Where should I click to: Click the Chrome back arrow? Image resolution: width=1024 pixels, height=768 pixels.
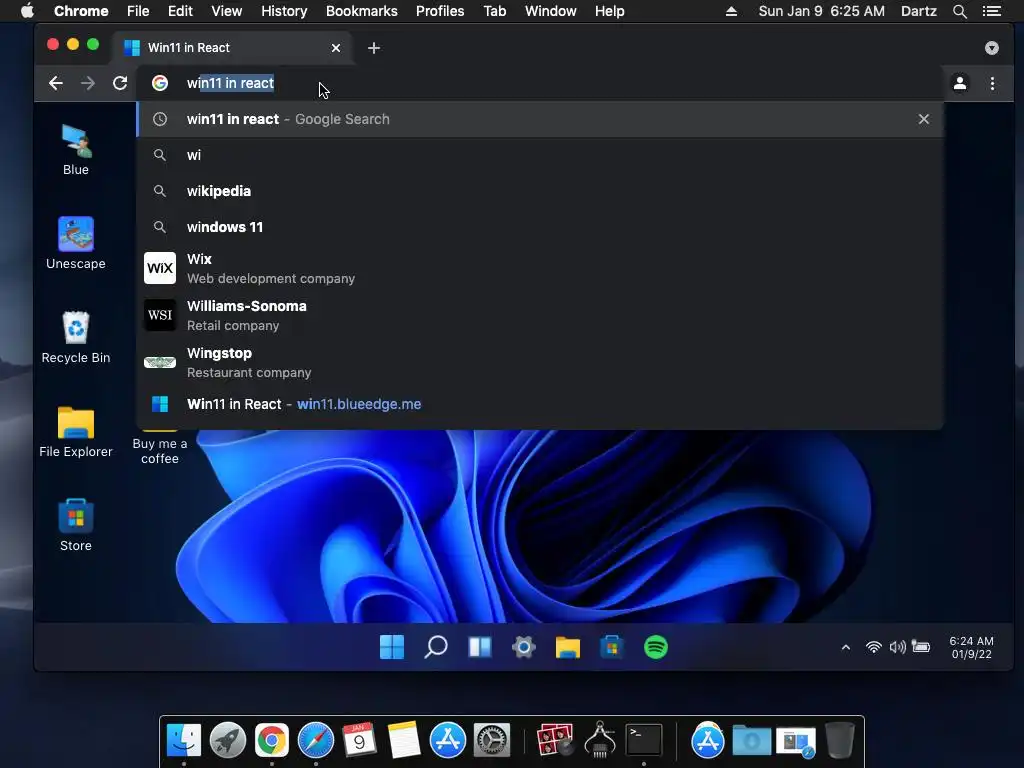pyautogui.click(x=56, y=83)
